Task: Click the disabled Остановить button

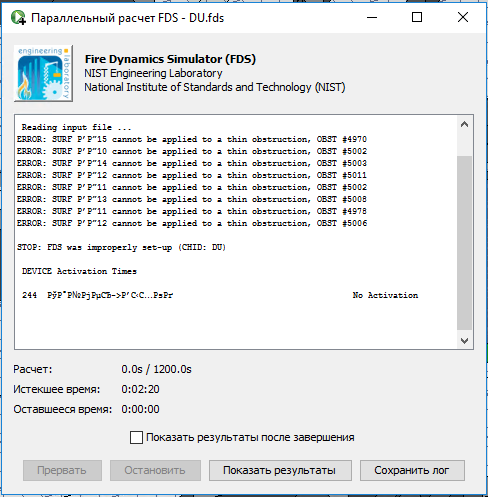Action: click(x=155, y=470)
